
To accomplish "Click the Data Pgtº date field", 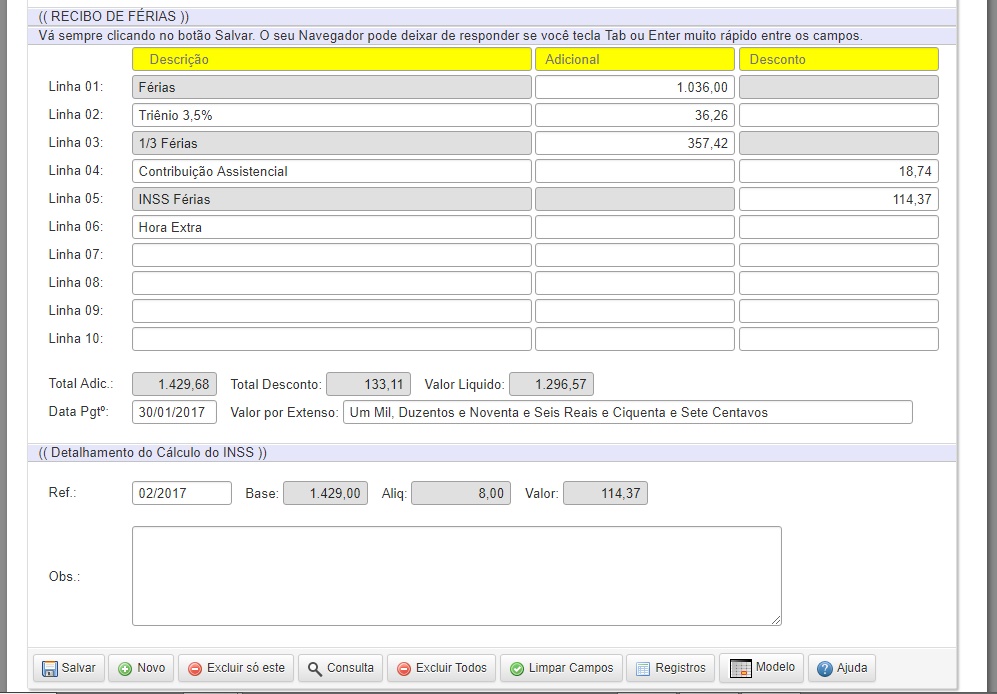I will pos(174,412).
